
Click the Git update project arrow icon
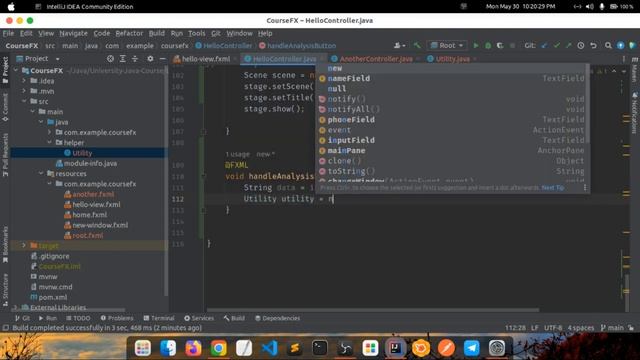tap(544, 46)
